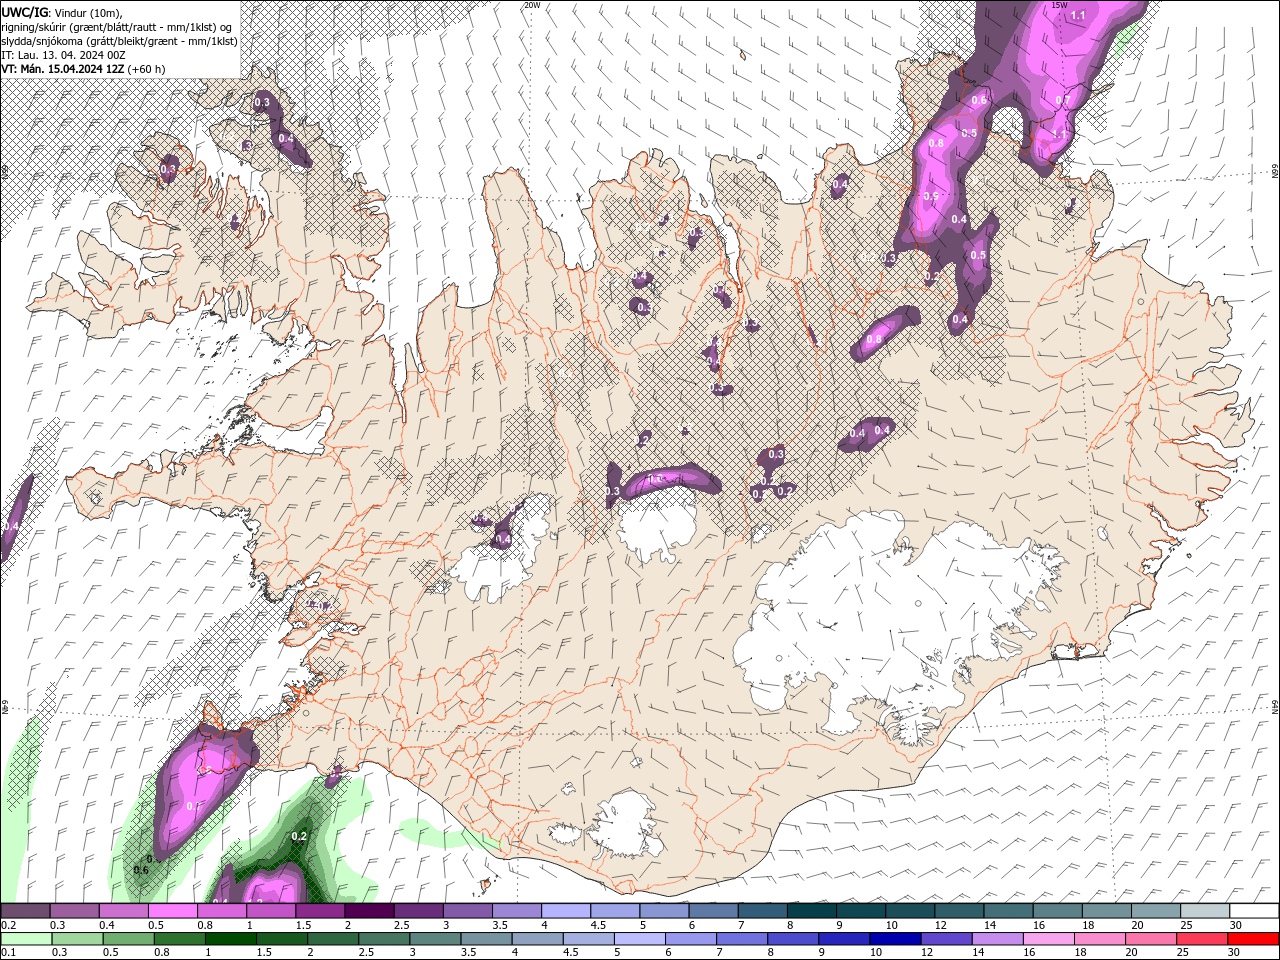Pick the bright pink 0.5 swatch in the upper legend
The width and height of the screenshot is (1280, 960).
[173, 911]
